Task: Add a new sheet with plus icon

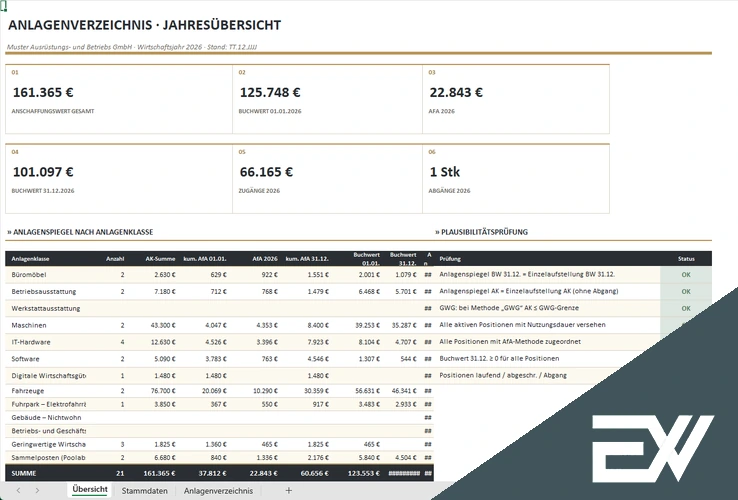Action: point(289,490)
